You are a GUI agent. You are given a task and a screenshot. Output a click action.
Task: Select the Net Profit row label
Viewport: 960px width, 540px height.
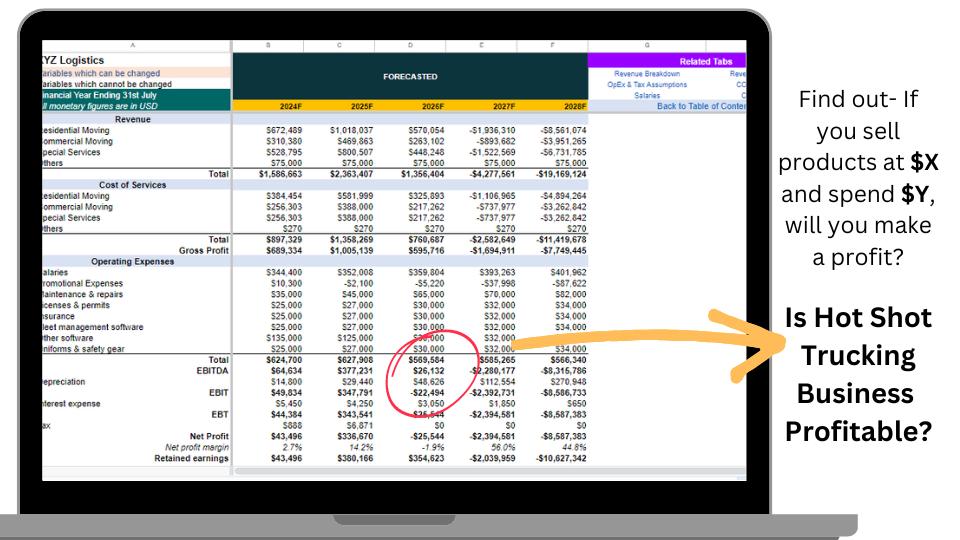[209, 437]
